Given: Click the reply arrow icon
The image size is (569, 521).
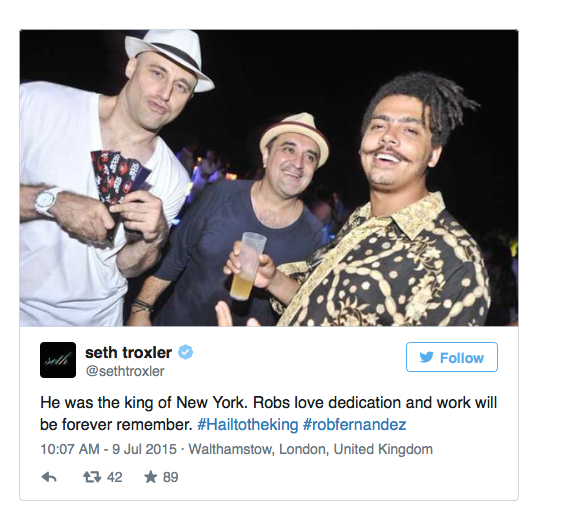Looking at the screenshot, I should coord(49,477).
